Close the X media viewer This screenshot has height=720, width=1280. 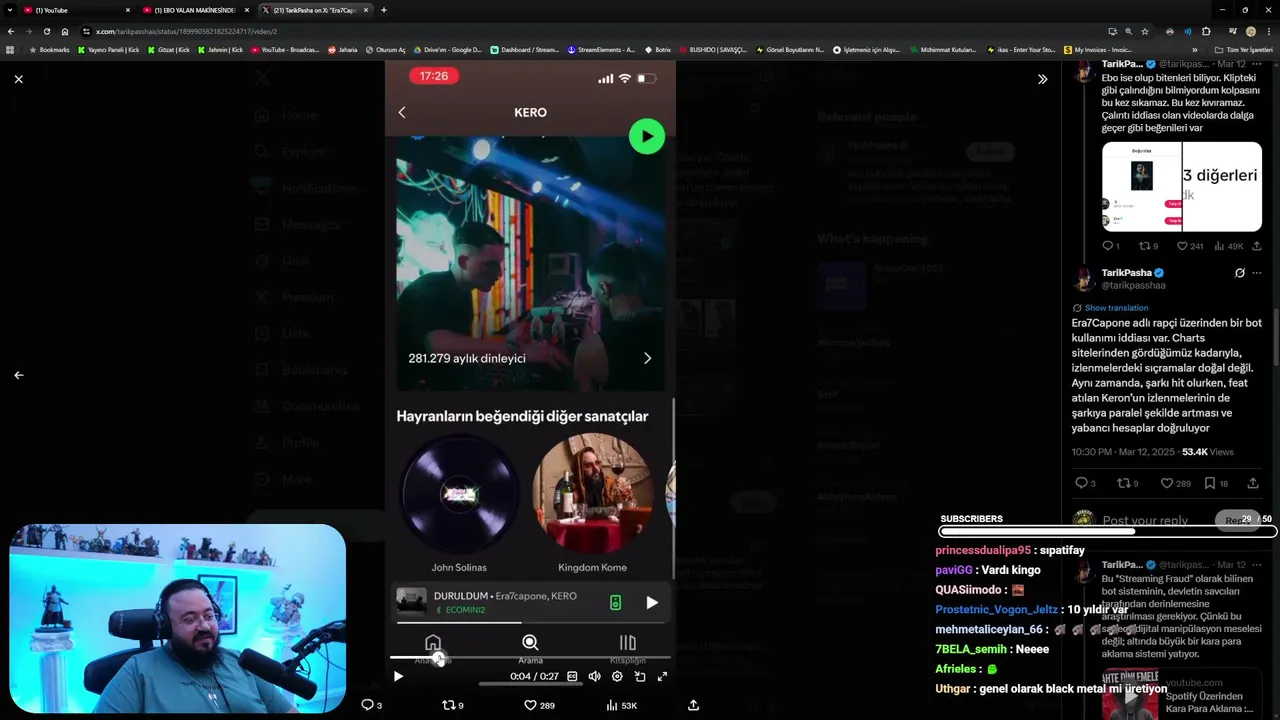[18, 79]
